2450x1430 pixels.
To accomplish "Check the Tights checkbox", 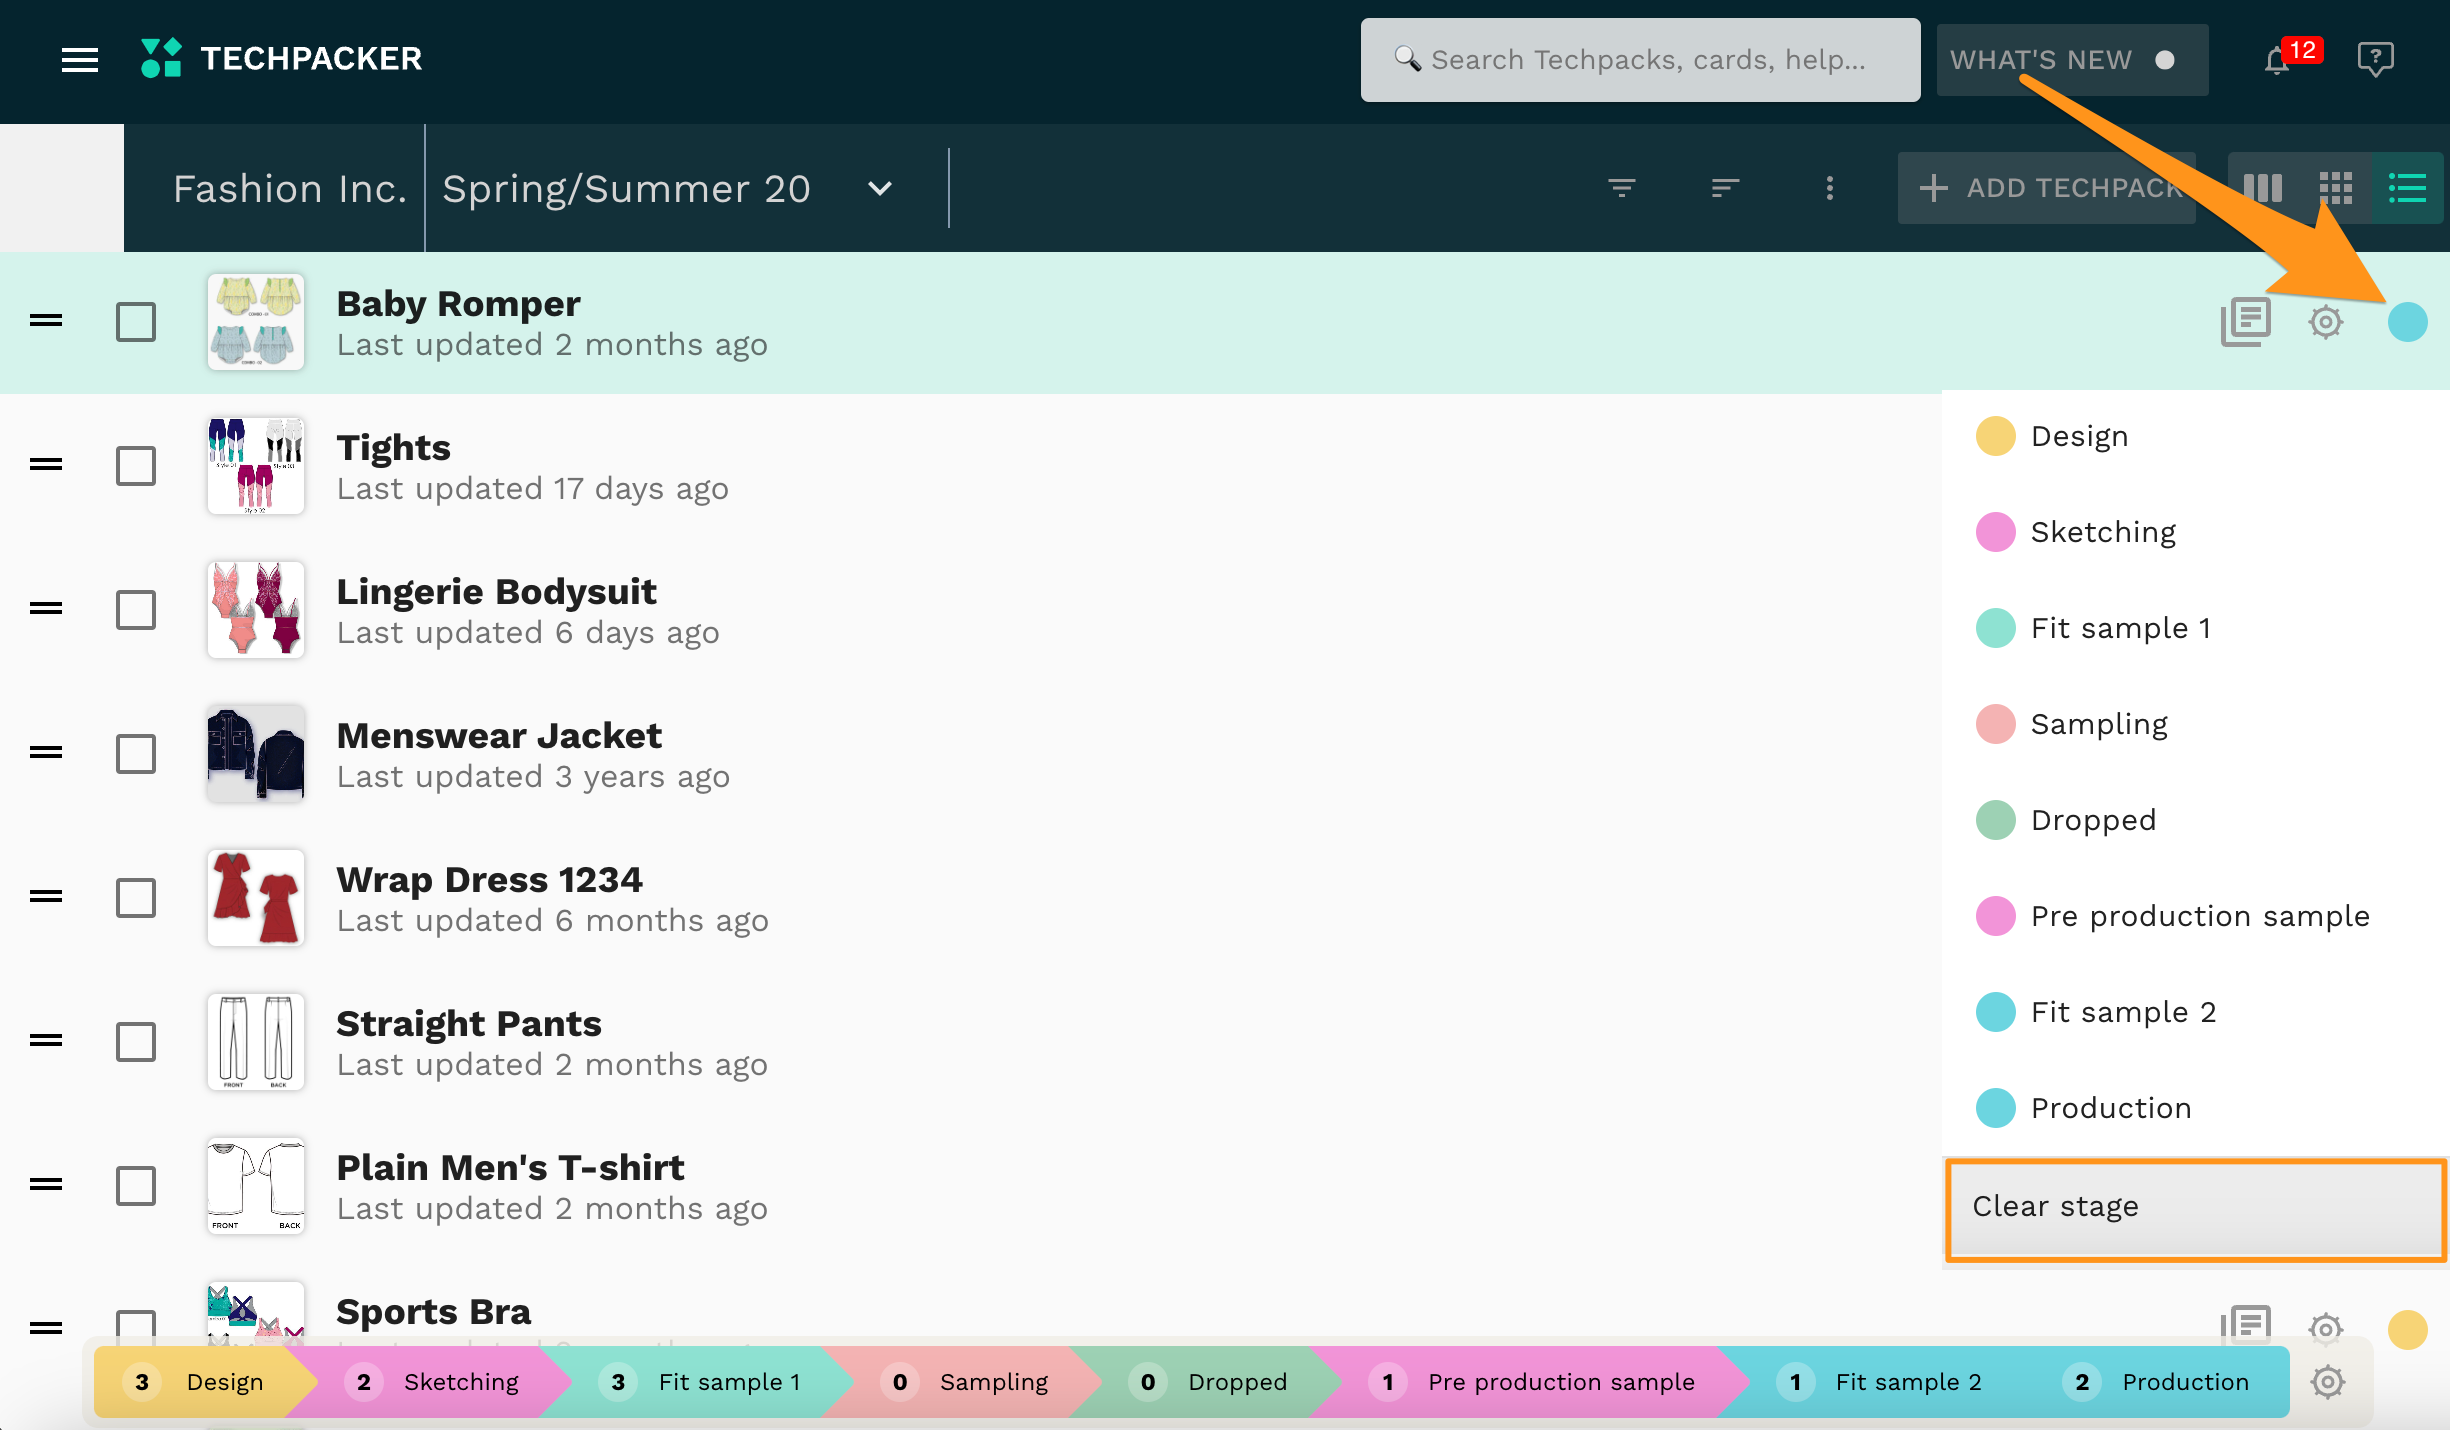I will [x=136, y=466].
